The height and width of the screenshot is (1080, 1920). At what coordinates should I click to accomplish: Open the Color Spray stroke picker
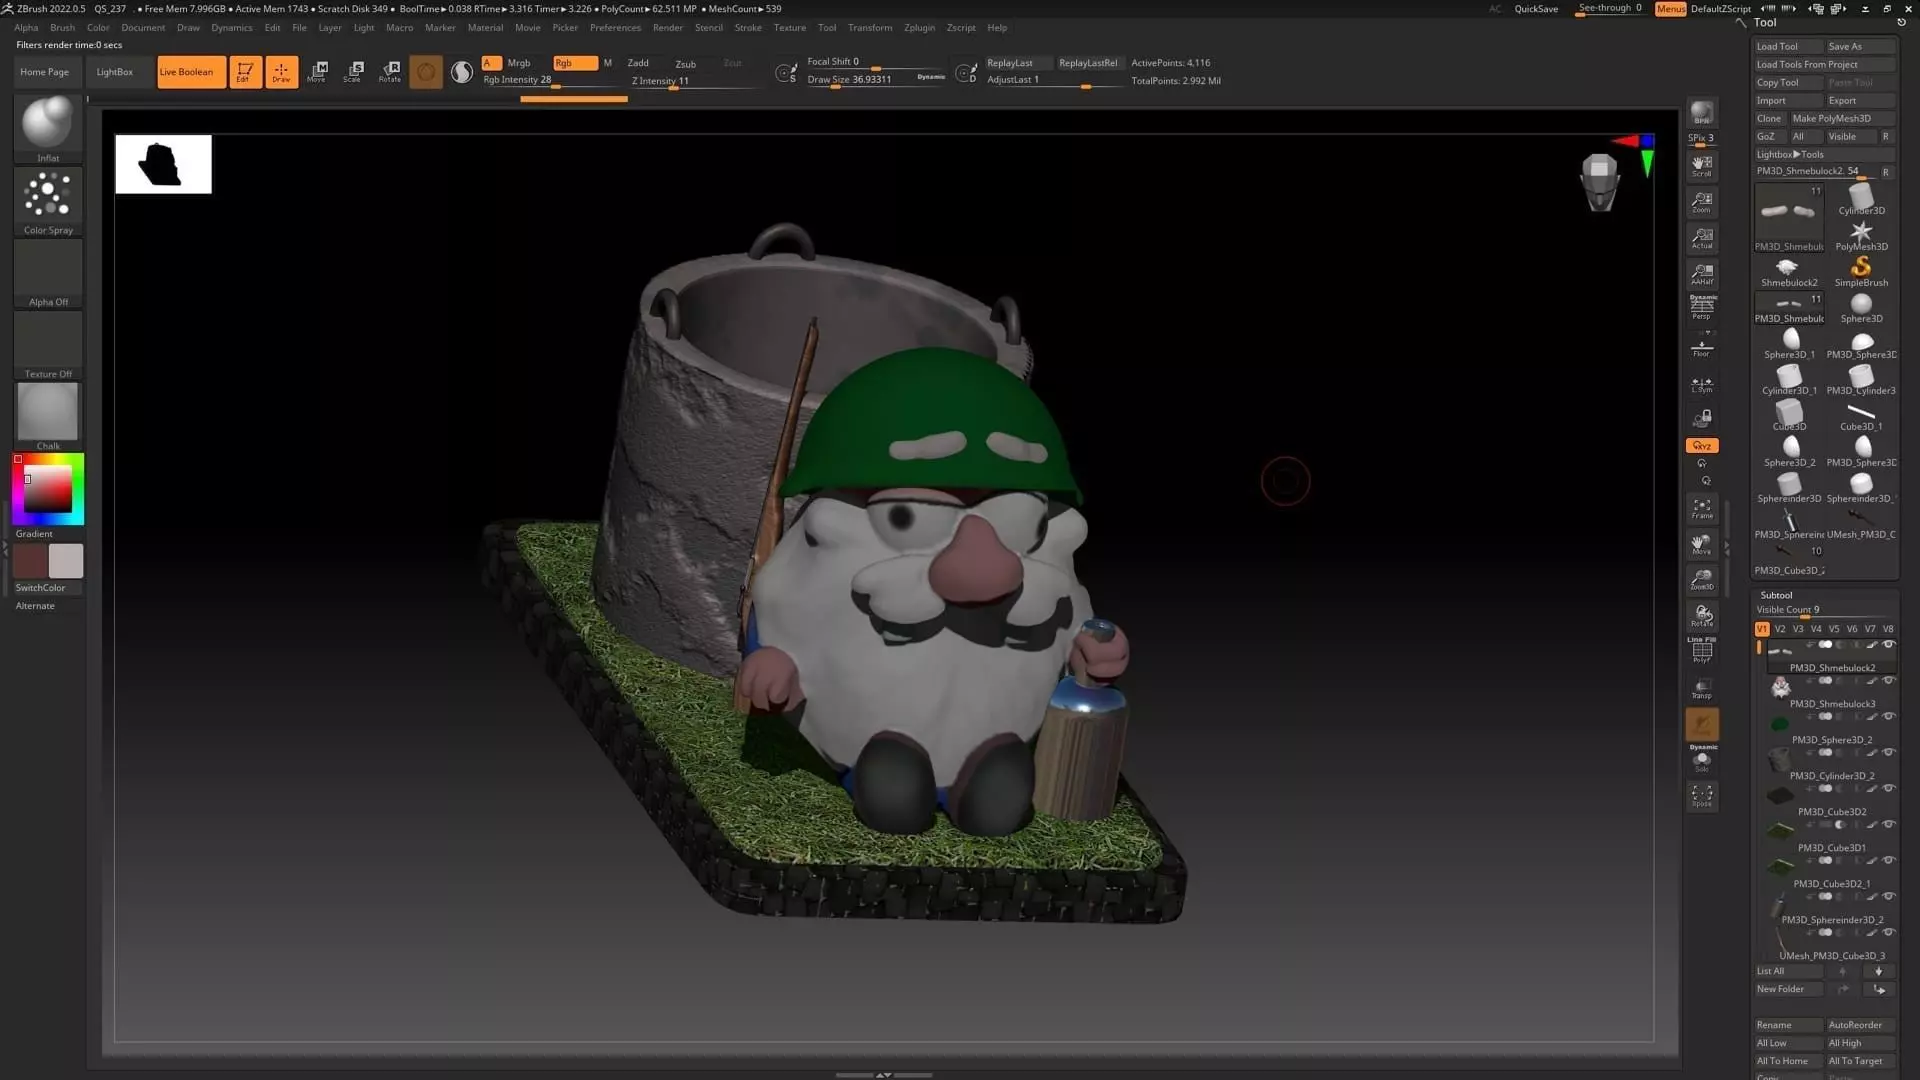pyautogui.click(x=47, y=196)
